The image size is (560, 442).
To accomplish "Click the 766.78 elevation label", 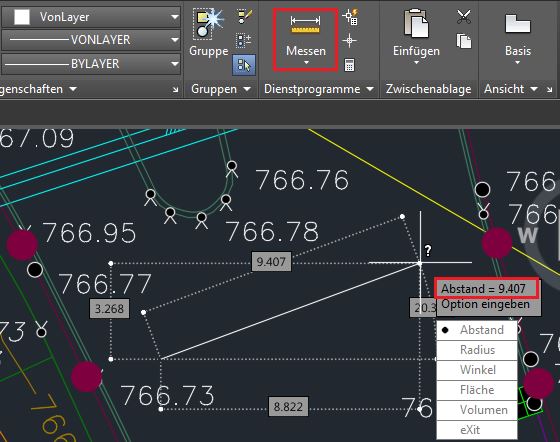I will 272,232.
